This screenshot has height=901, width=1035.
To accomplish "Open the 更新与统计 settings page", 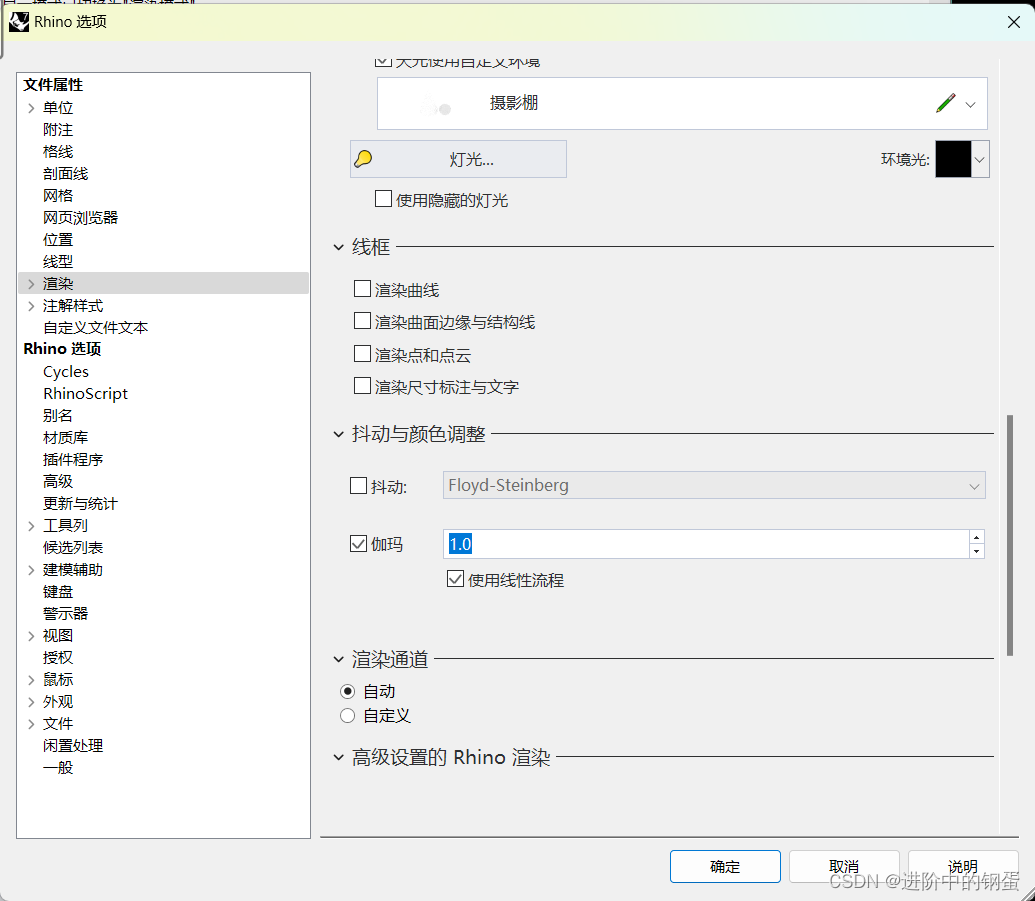I will pyautogui.click(x=81, y=504).
